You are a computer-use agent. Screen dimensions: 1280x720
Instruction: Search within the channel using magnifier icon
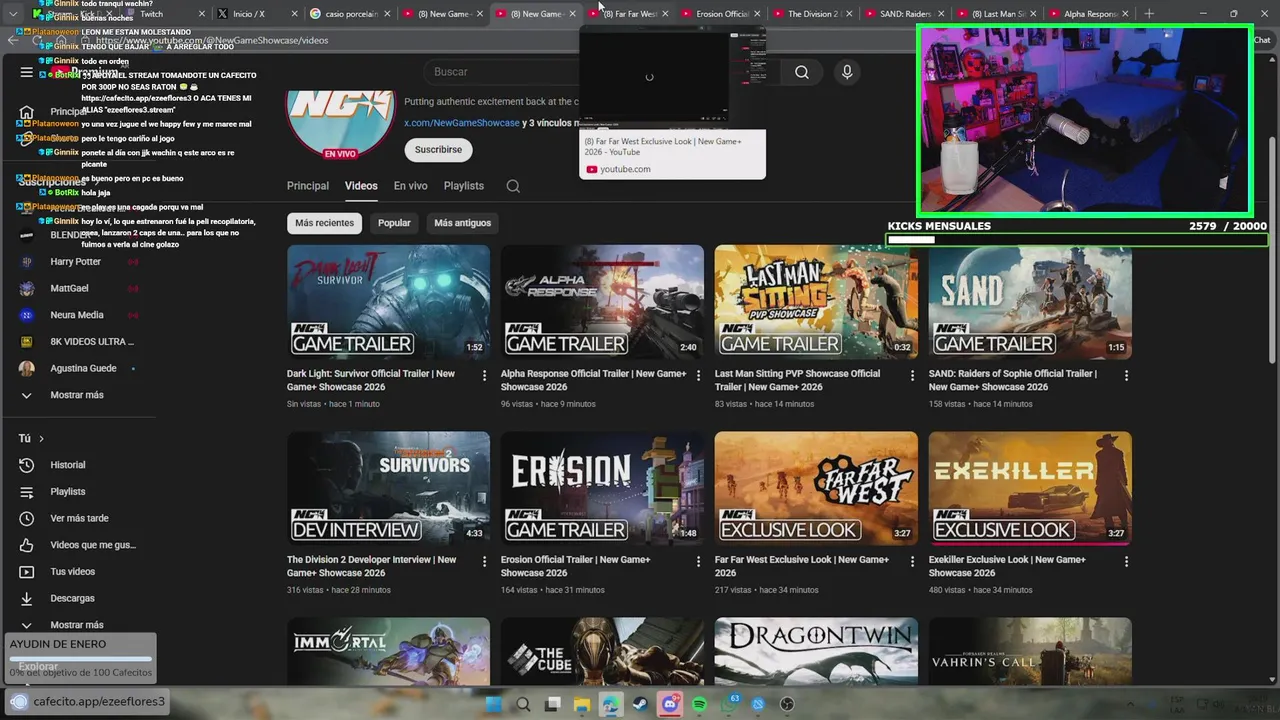[x=513, y=186]
